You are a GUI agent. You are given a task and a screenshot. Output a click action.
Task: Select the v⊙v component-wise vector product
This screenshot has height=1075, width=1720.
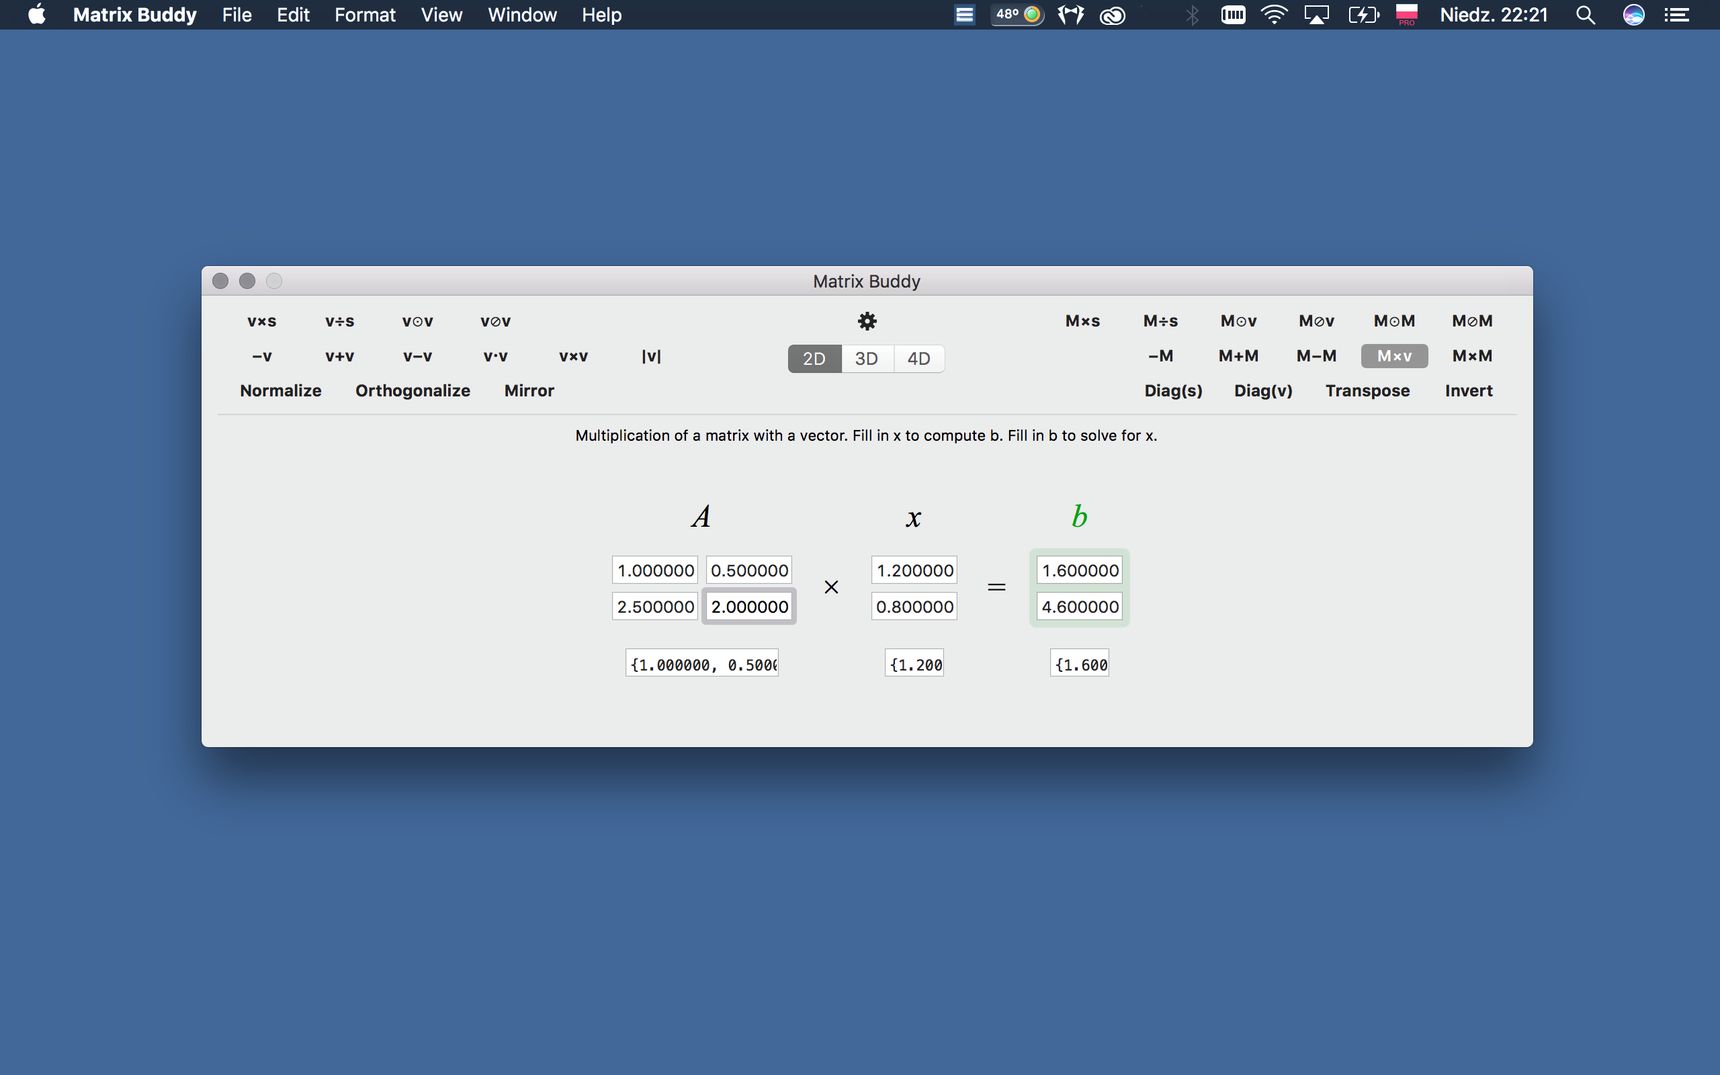pyautogui.click(x=418, y=321)
